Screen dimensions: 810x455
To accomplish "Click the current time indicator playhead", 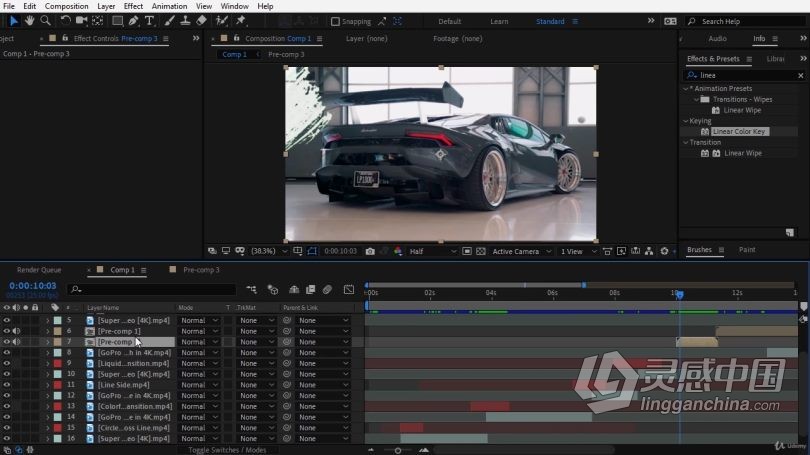I will (x=680, y=294).
